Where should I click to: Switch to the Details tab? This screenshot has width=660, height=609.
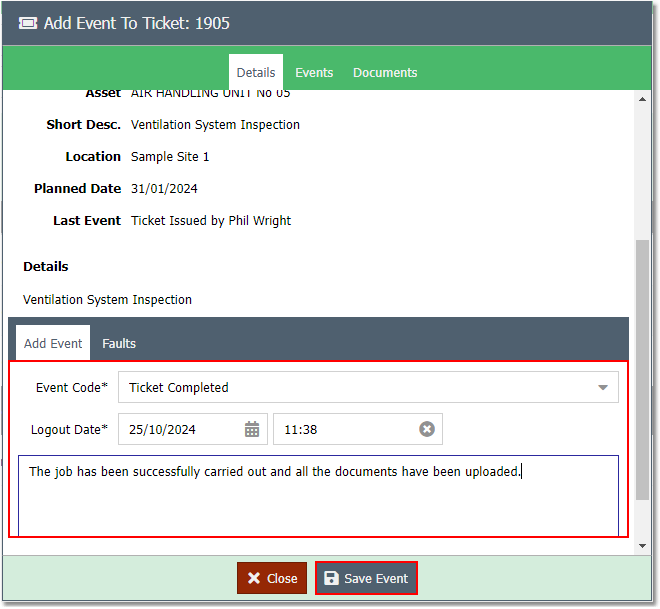coord(256,72)
